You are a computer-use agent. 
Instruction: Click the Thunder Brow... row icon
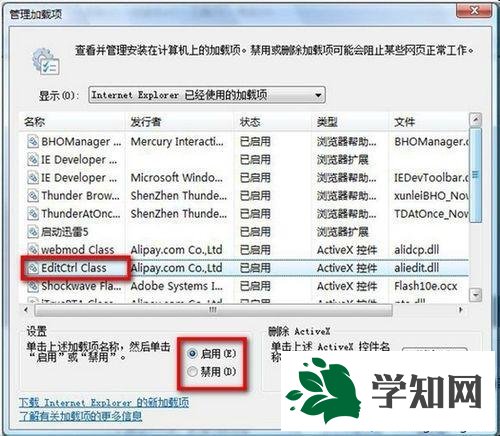pyautogui.click(x=33, y=196)
